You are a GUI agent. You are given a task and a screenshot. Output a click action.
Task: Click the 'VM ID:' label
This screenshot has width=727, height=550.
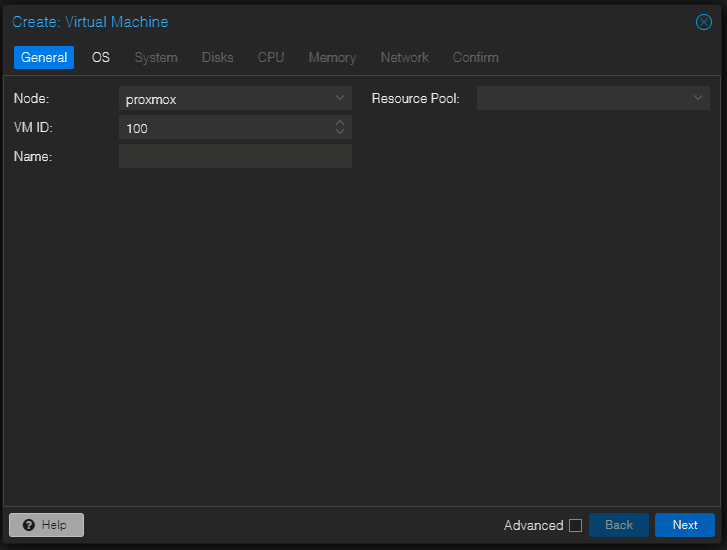[x=33, y=128]
